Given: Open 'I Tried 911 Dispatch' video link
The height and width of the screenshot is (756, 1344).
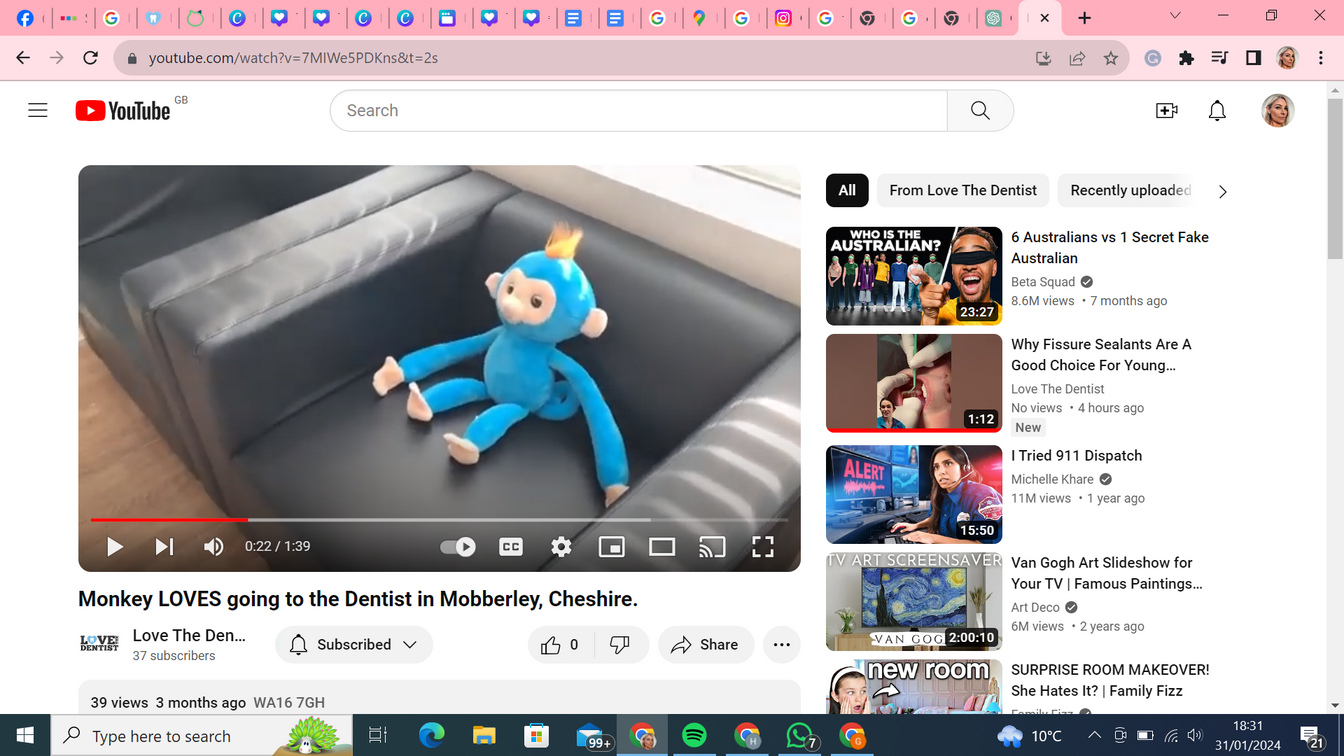Looking at the screenshot, I should 1076,456.
